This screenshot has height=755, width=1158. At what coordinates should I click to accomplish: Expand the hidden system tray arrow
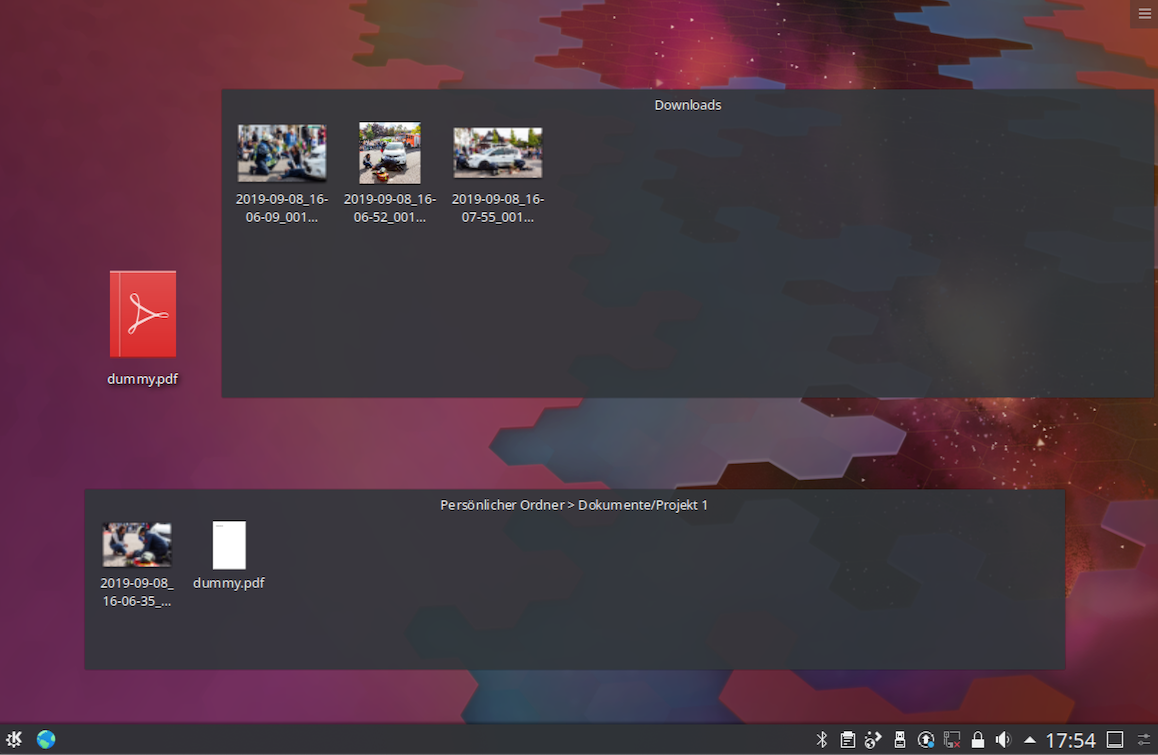[x=1029, y=740]
